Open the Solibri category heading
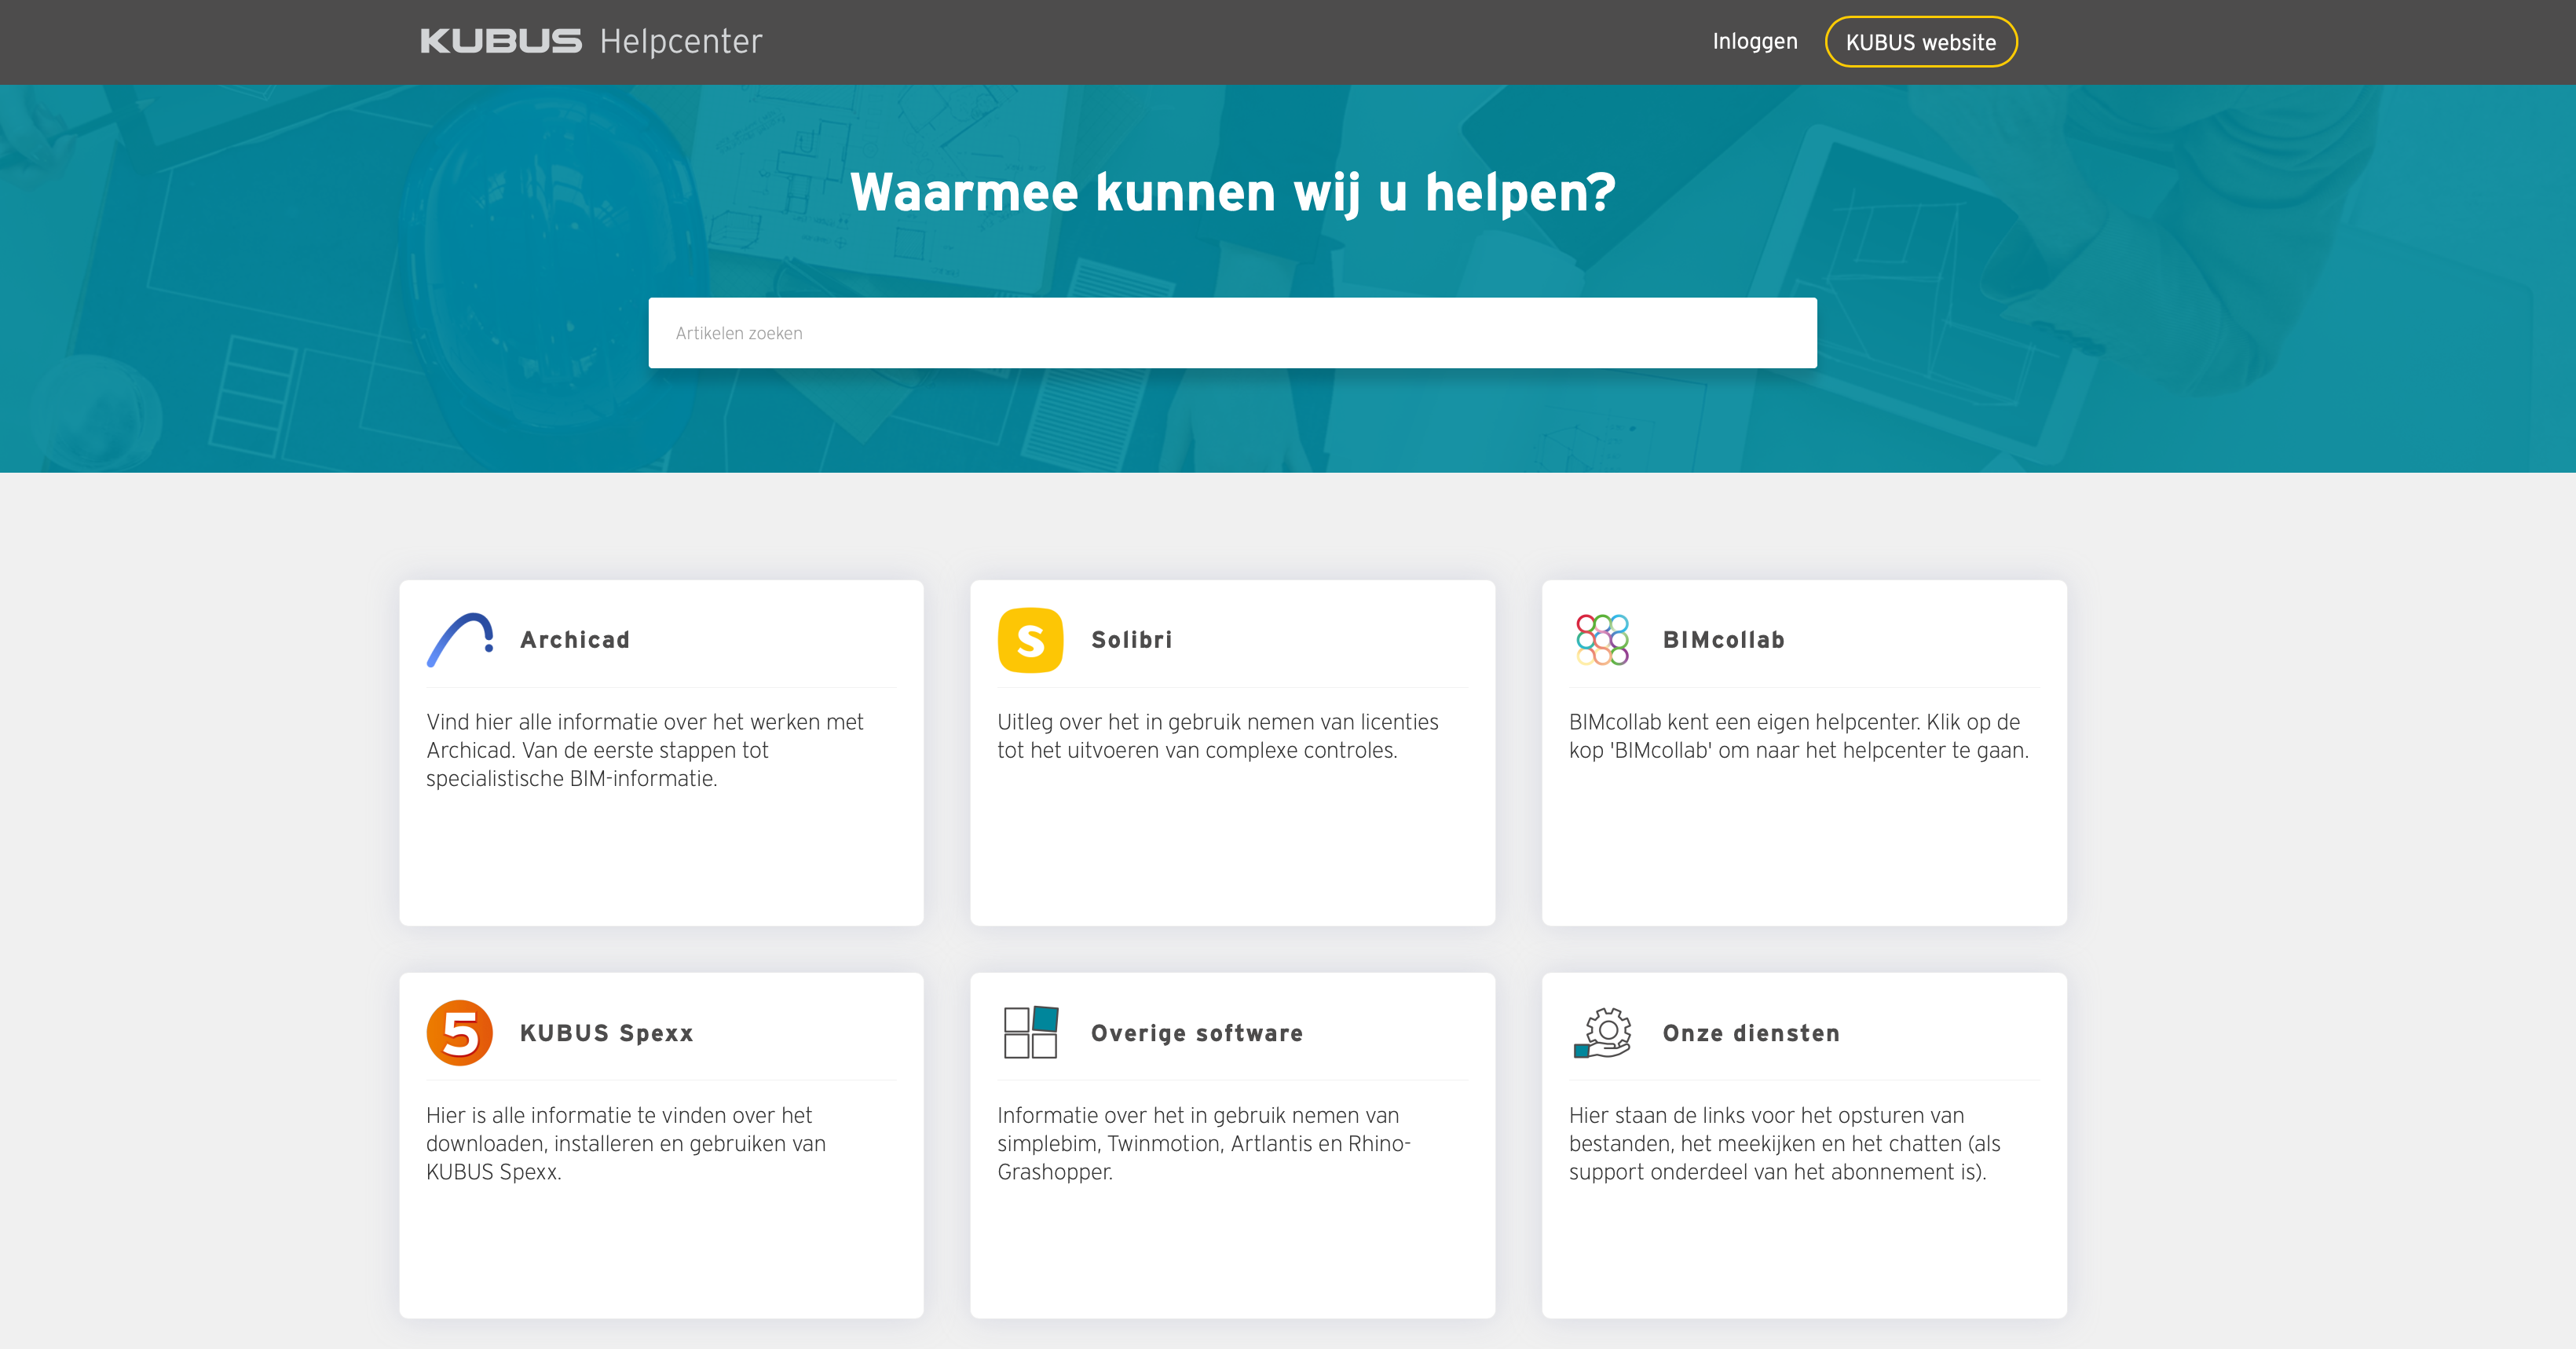 pos(1132,640)
